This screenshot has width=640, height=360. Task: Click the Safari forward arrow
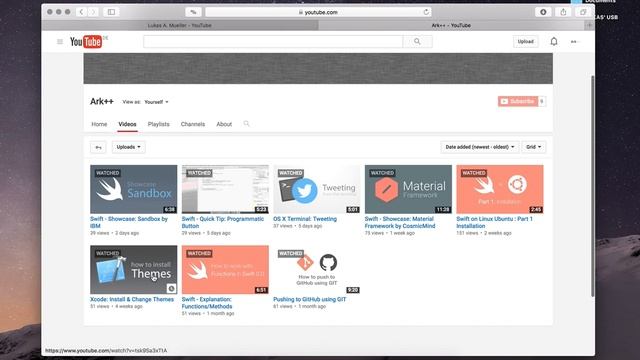tap(93, 12)
